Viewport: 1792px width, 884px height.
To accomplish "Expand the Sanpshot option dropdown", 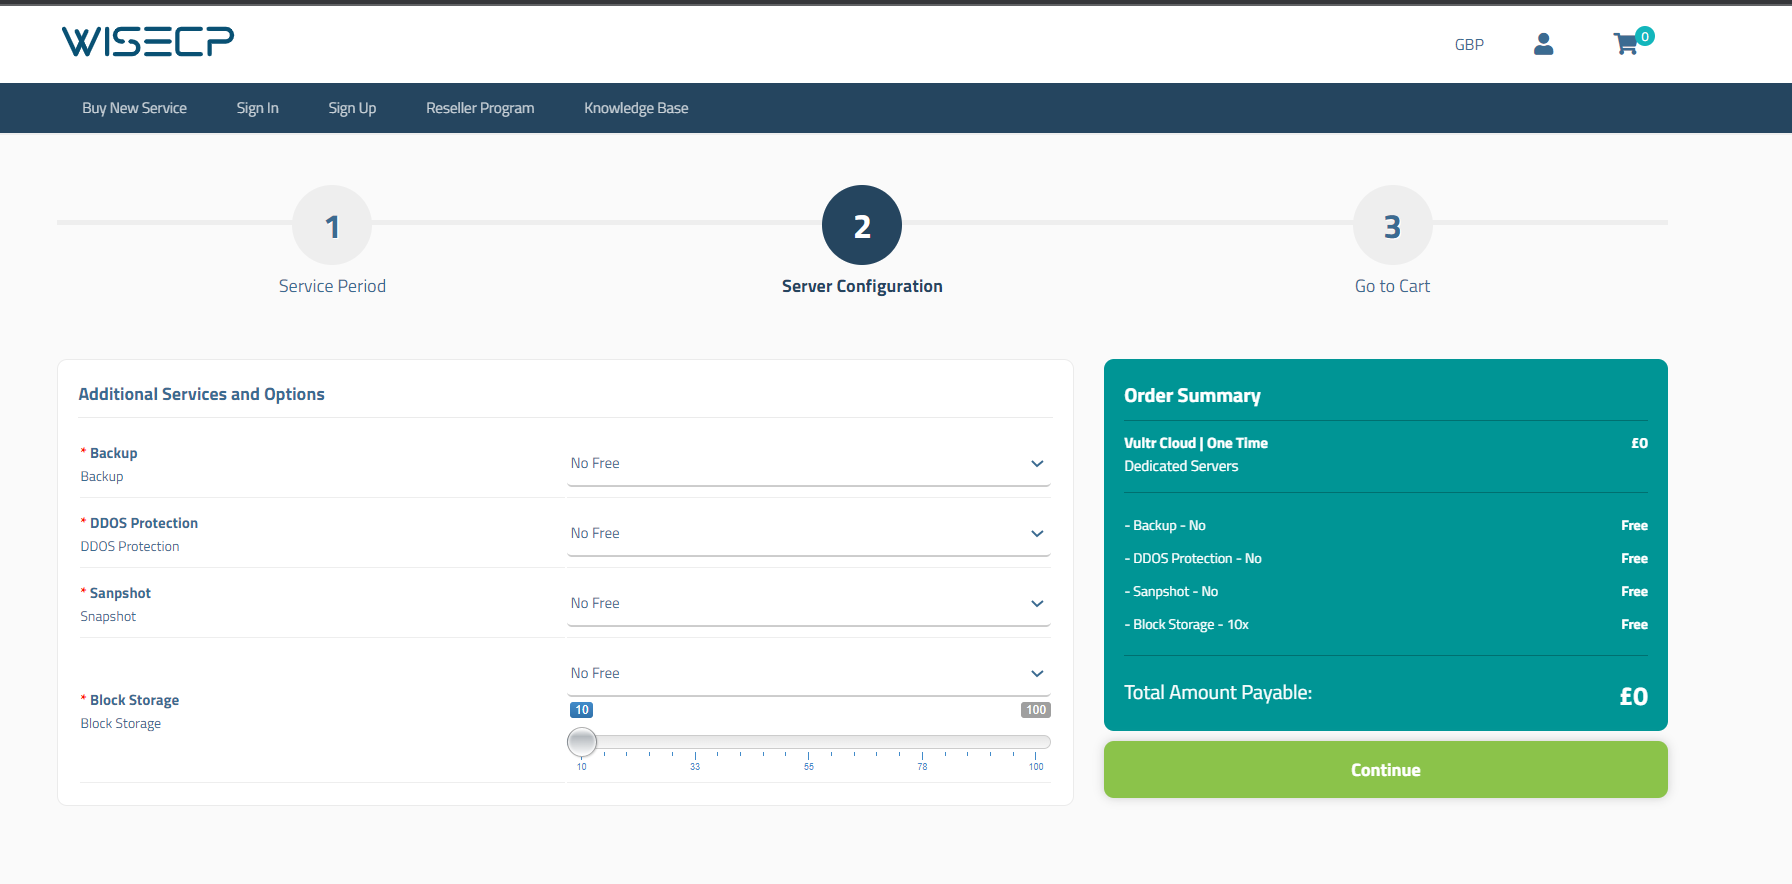I will tap(808, 604).
